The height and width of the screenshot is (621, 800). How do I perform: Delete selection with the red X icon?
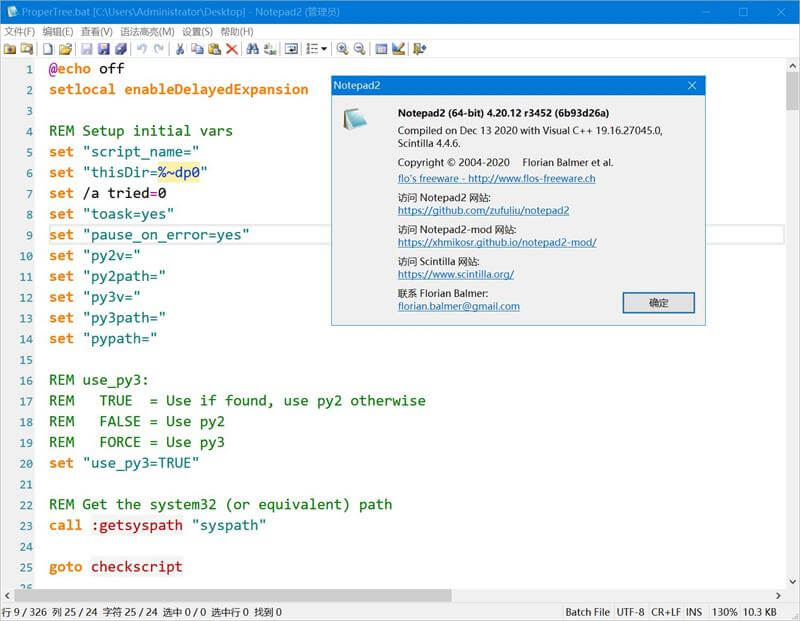(232, 49)
